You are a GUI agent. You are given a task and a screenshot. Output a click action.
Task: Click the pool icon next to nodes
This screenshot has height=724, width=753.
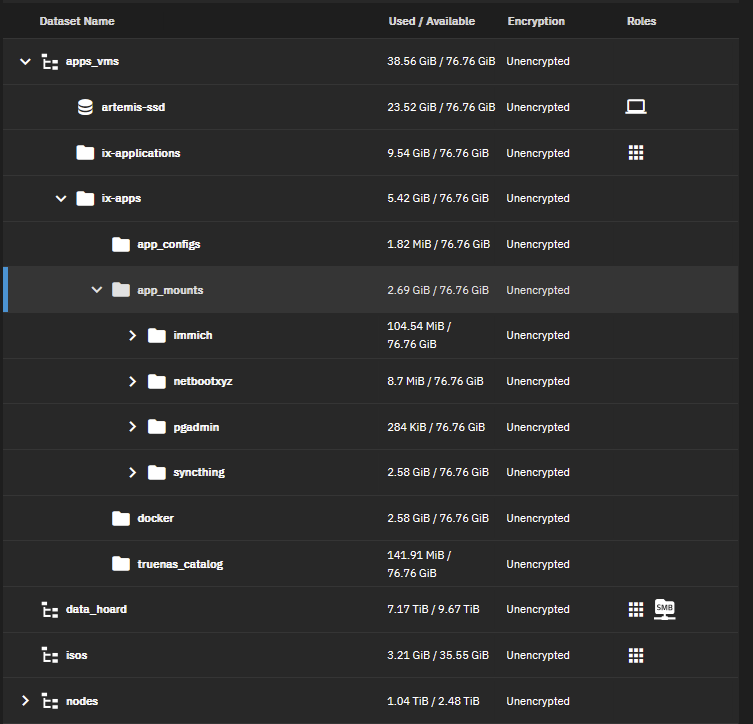point(50,701)
